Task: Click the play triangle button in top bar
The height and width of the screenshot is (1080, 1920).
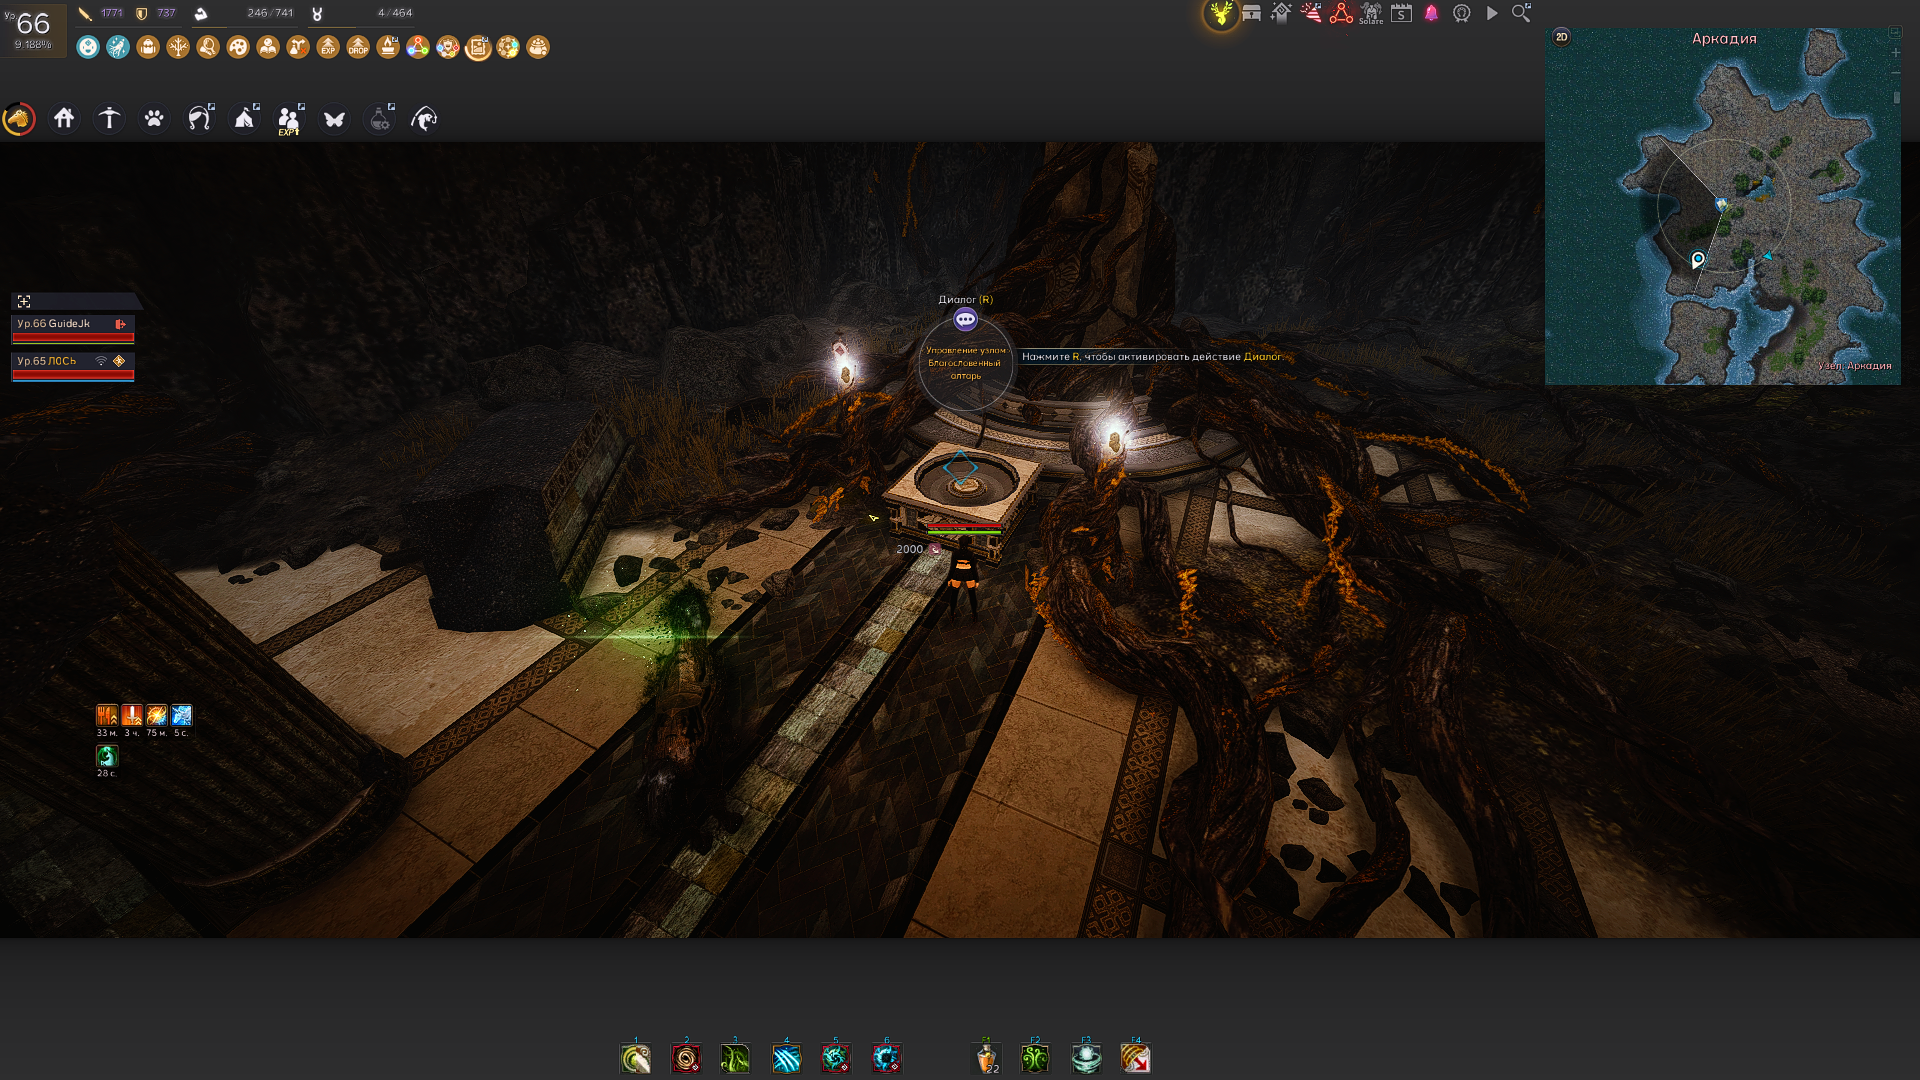Action: pos(1491,13)
